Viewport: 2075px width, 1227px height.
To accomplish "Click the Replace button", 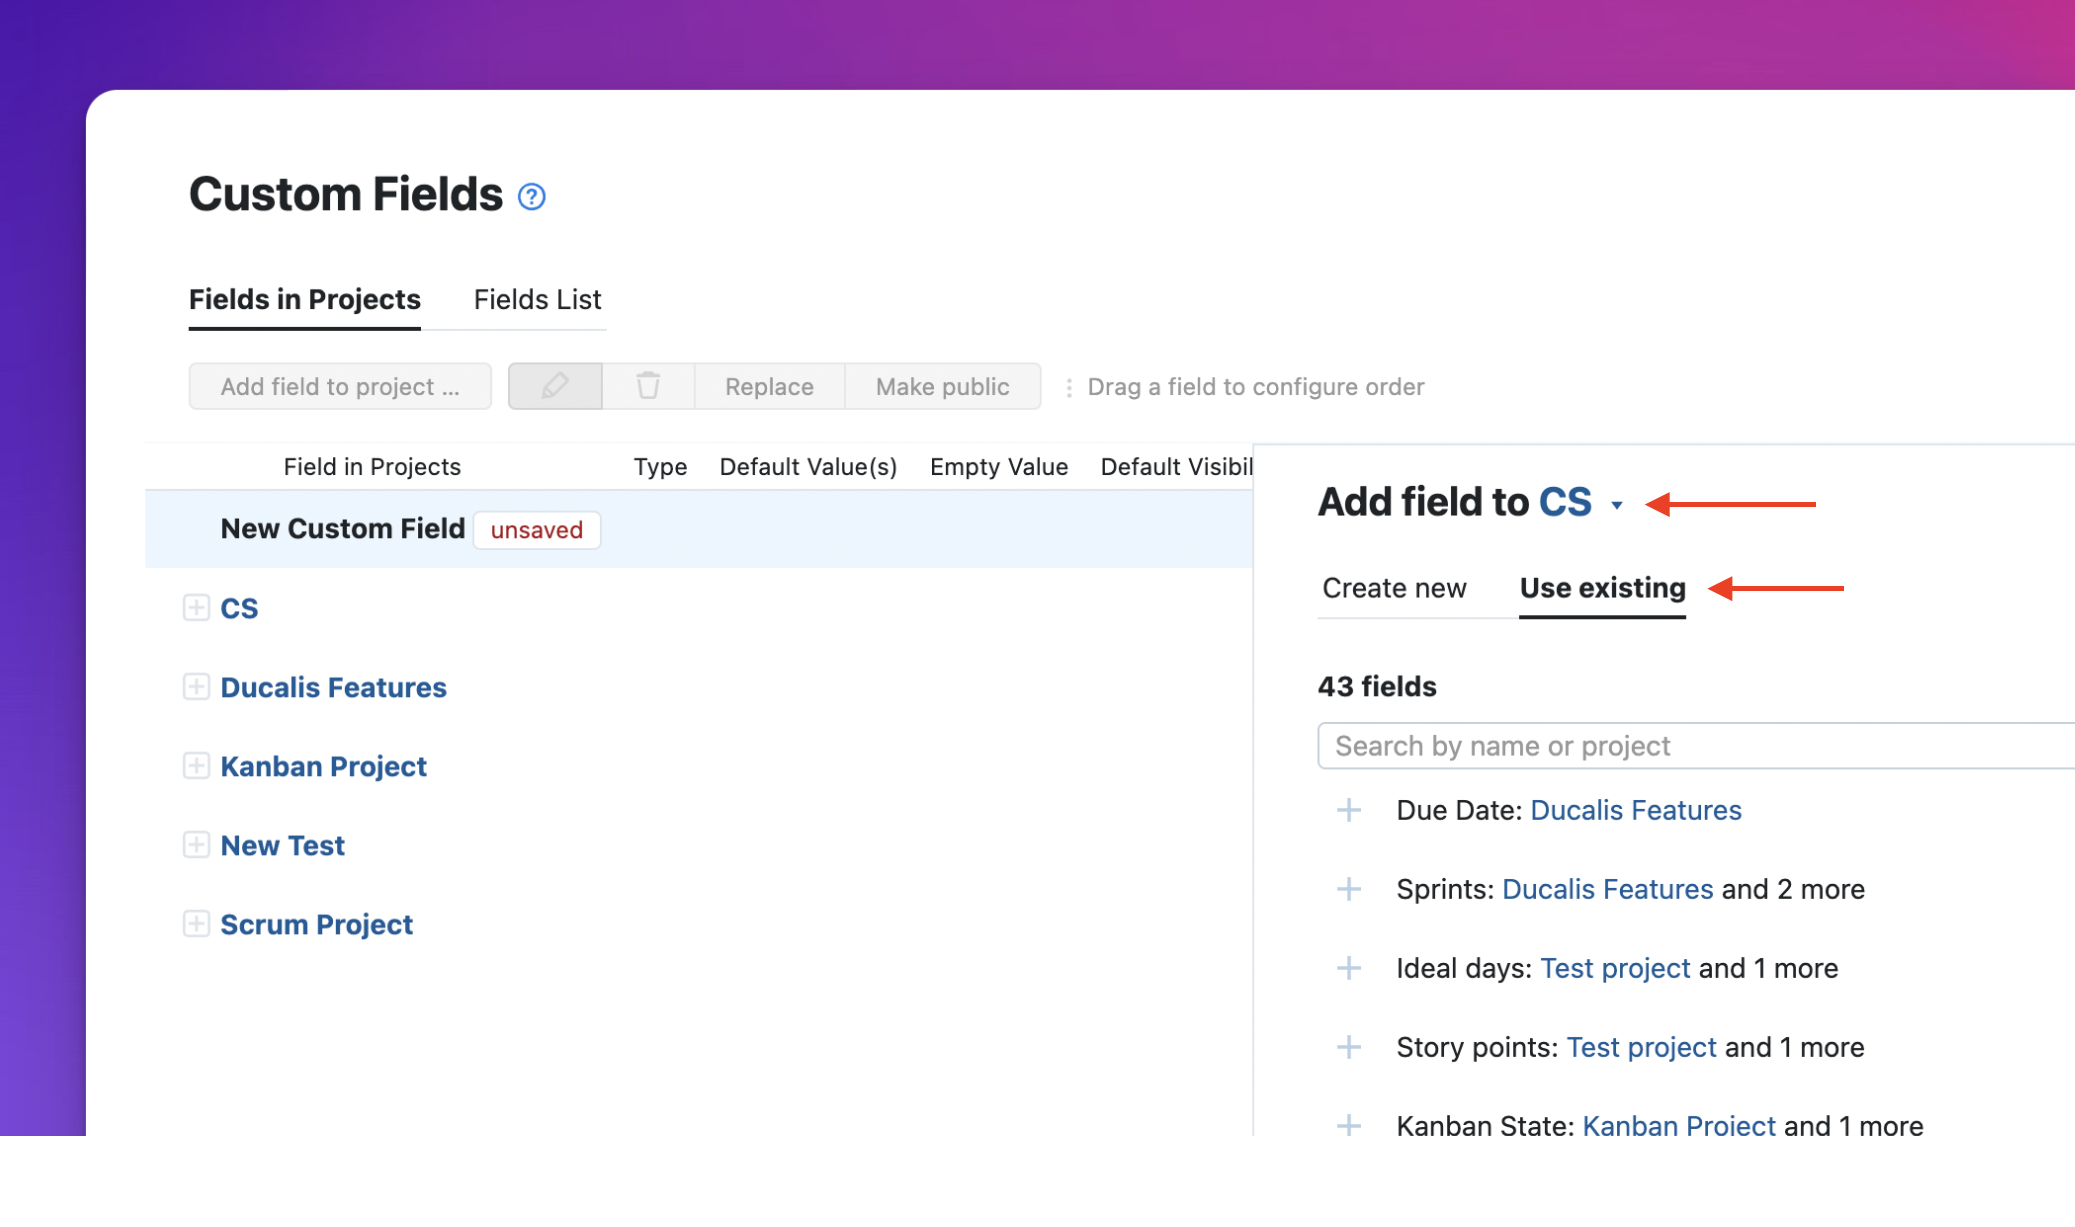I will coord(769,386).
